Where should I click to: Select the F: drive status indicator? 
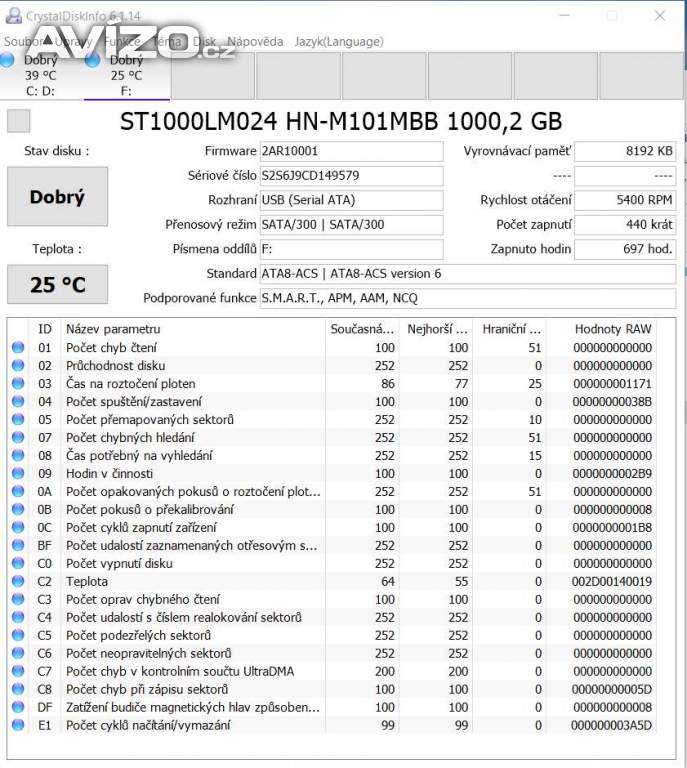[x=126, y=75]
